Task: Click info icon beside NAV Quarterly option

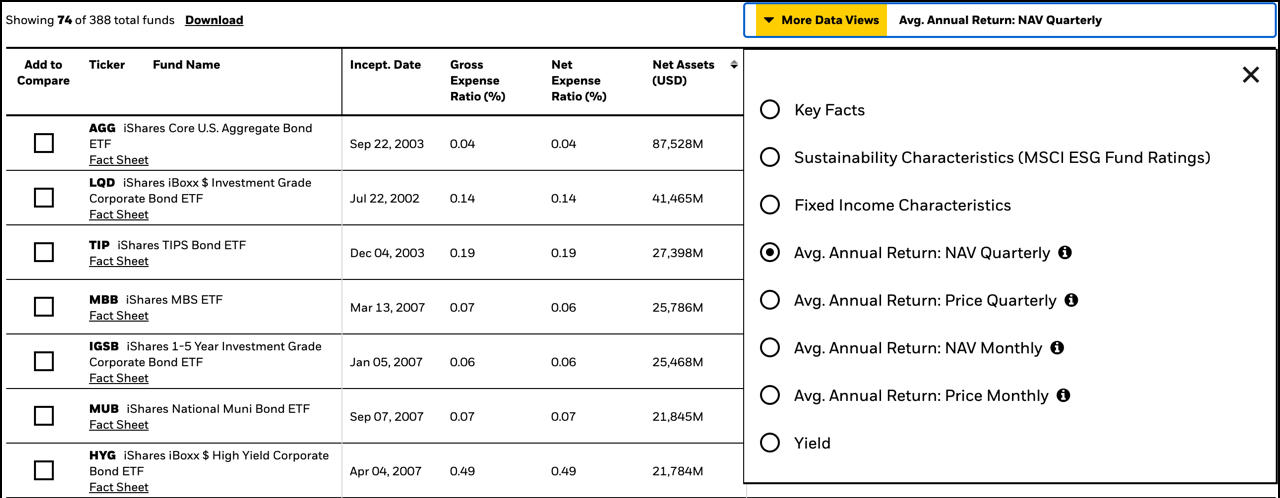Action: tap(1065, 253)
